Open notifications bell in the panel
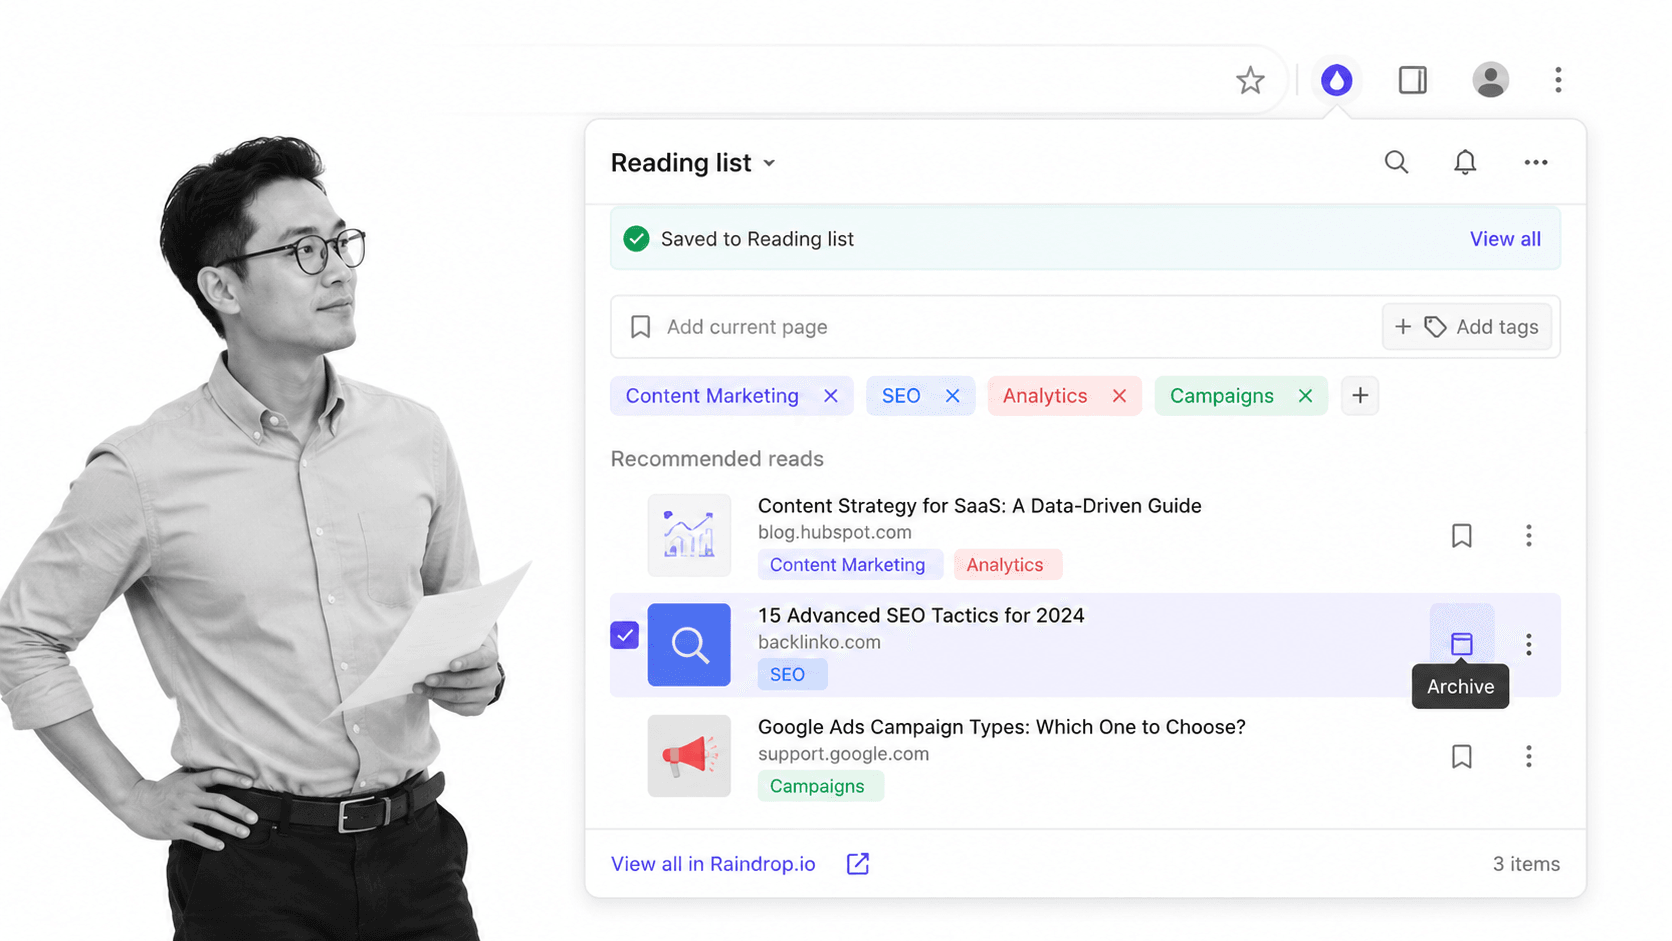 (1465, 162)
